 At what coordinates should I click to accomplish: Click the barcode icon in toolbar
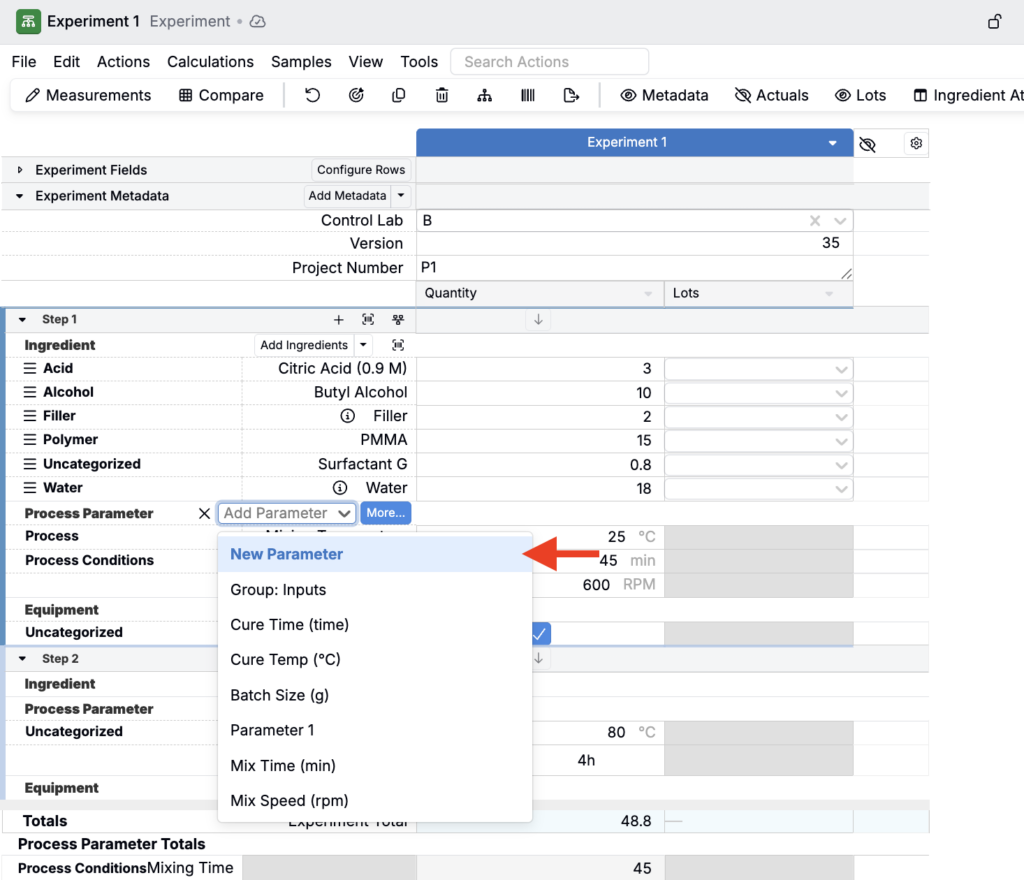pos(528,95)
